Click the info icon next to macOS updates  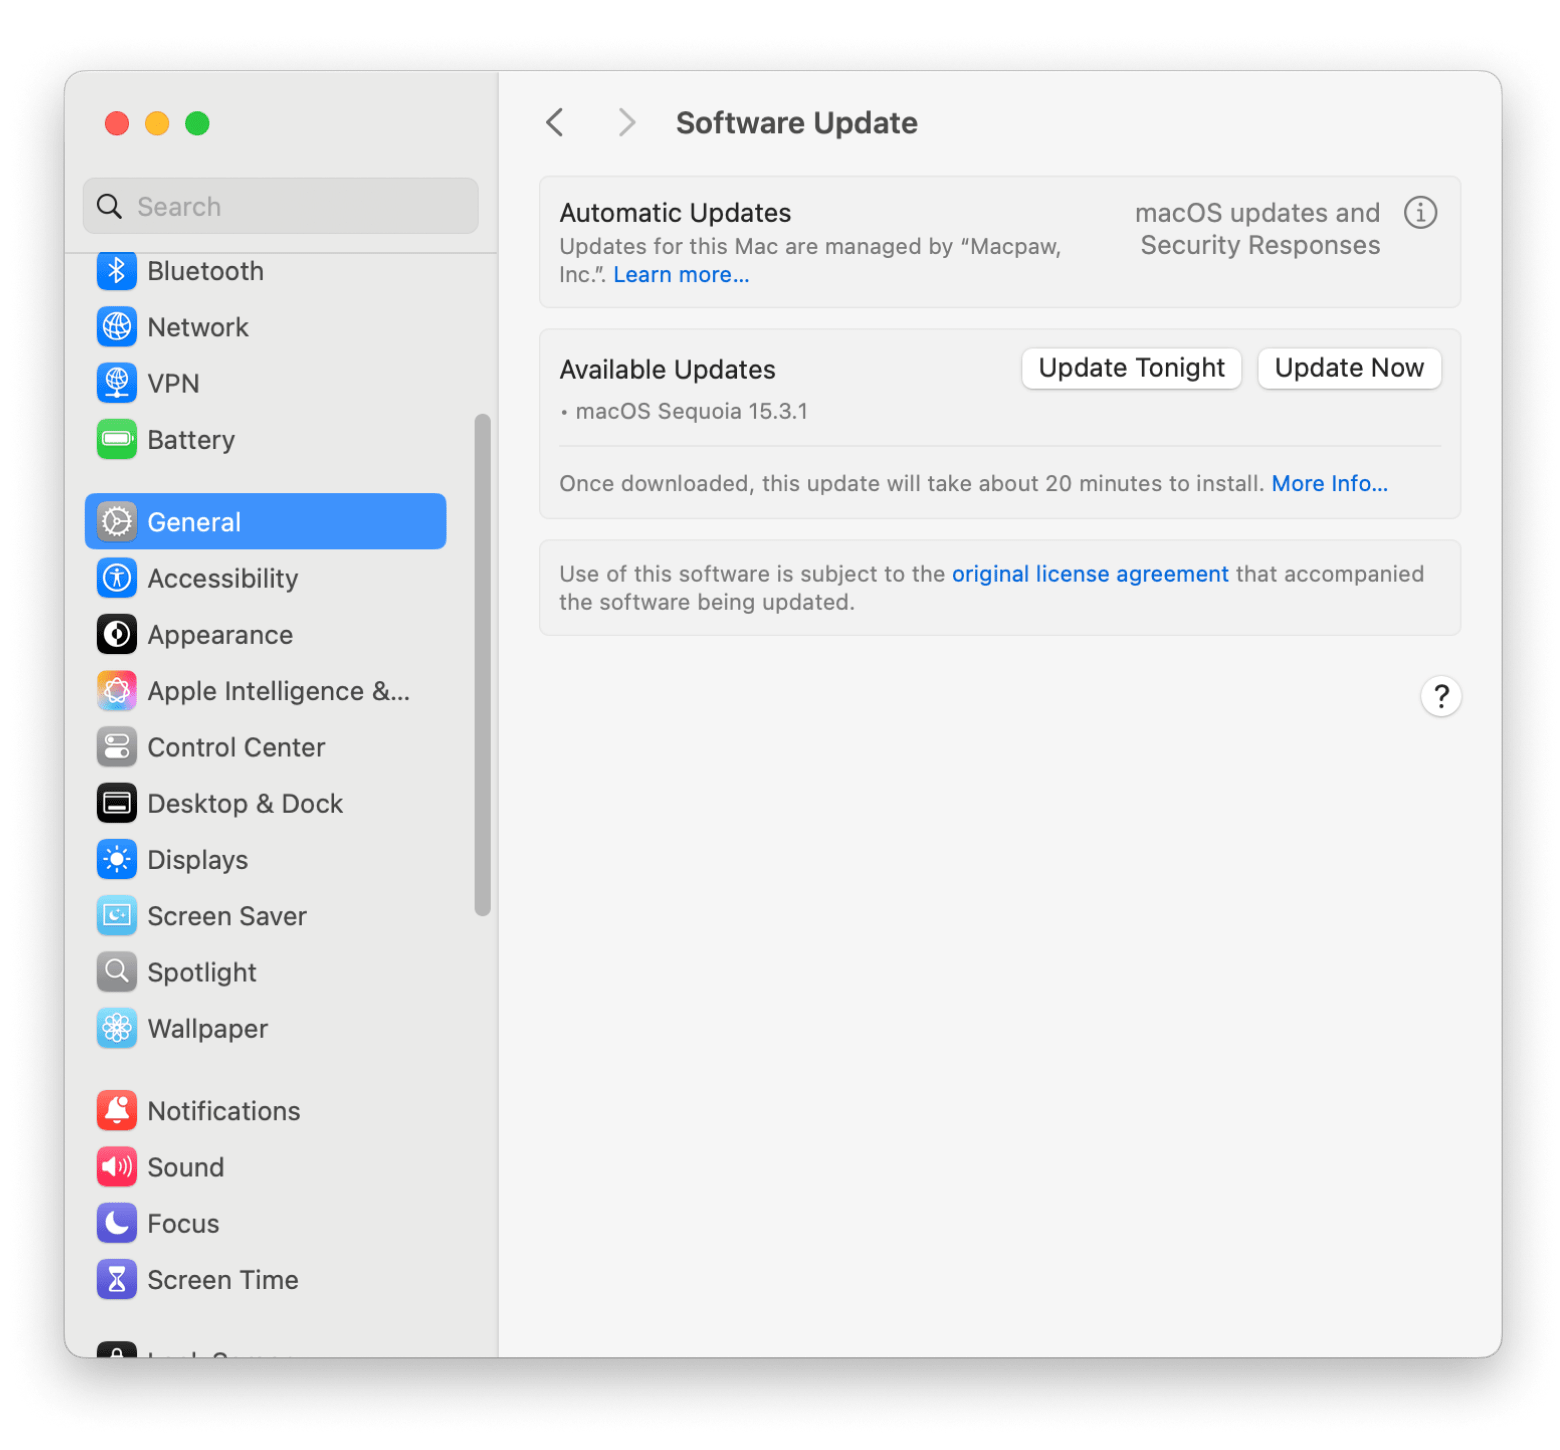click(1420, 212)
